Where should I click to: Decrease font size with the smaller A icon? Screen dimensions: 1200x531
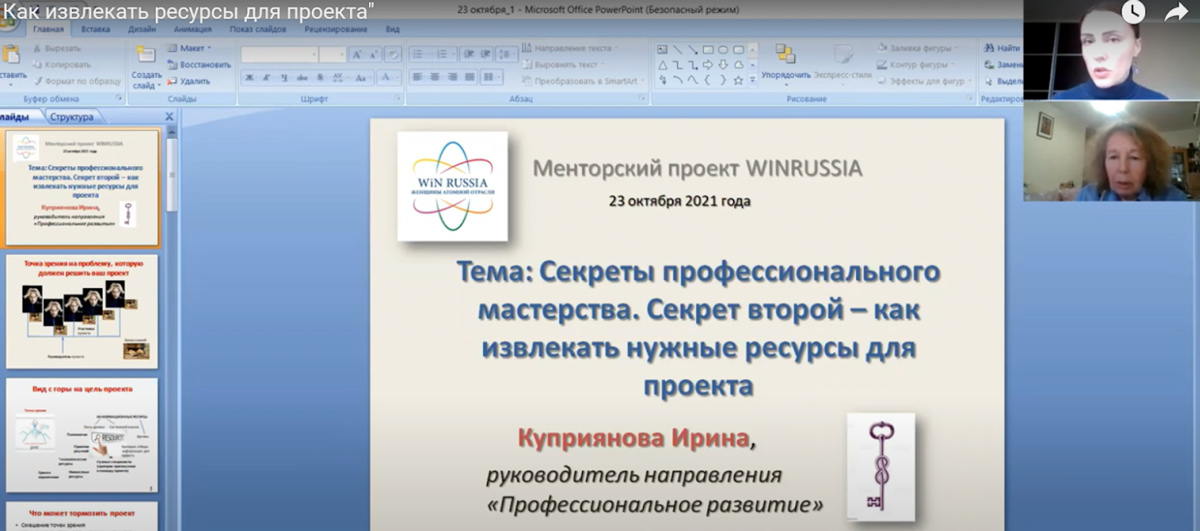[x=374, y=55]
